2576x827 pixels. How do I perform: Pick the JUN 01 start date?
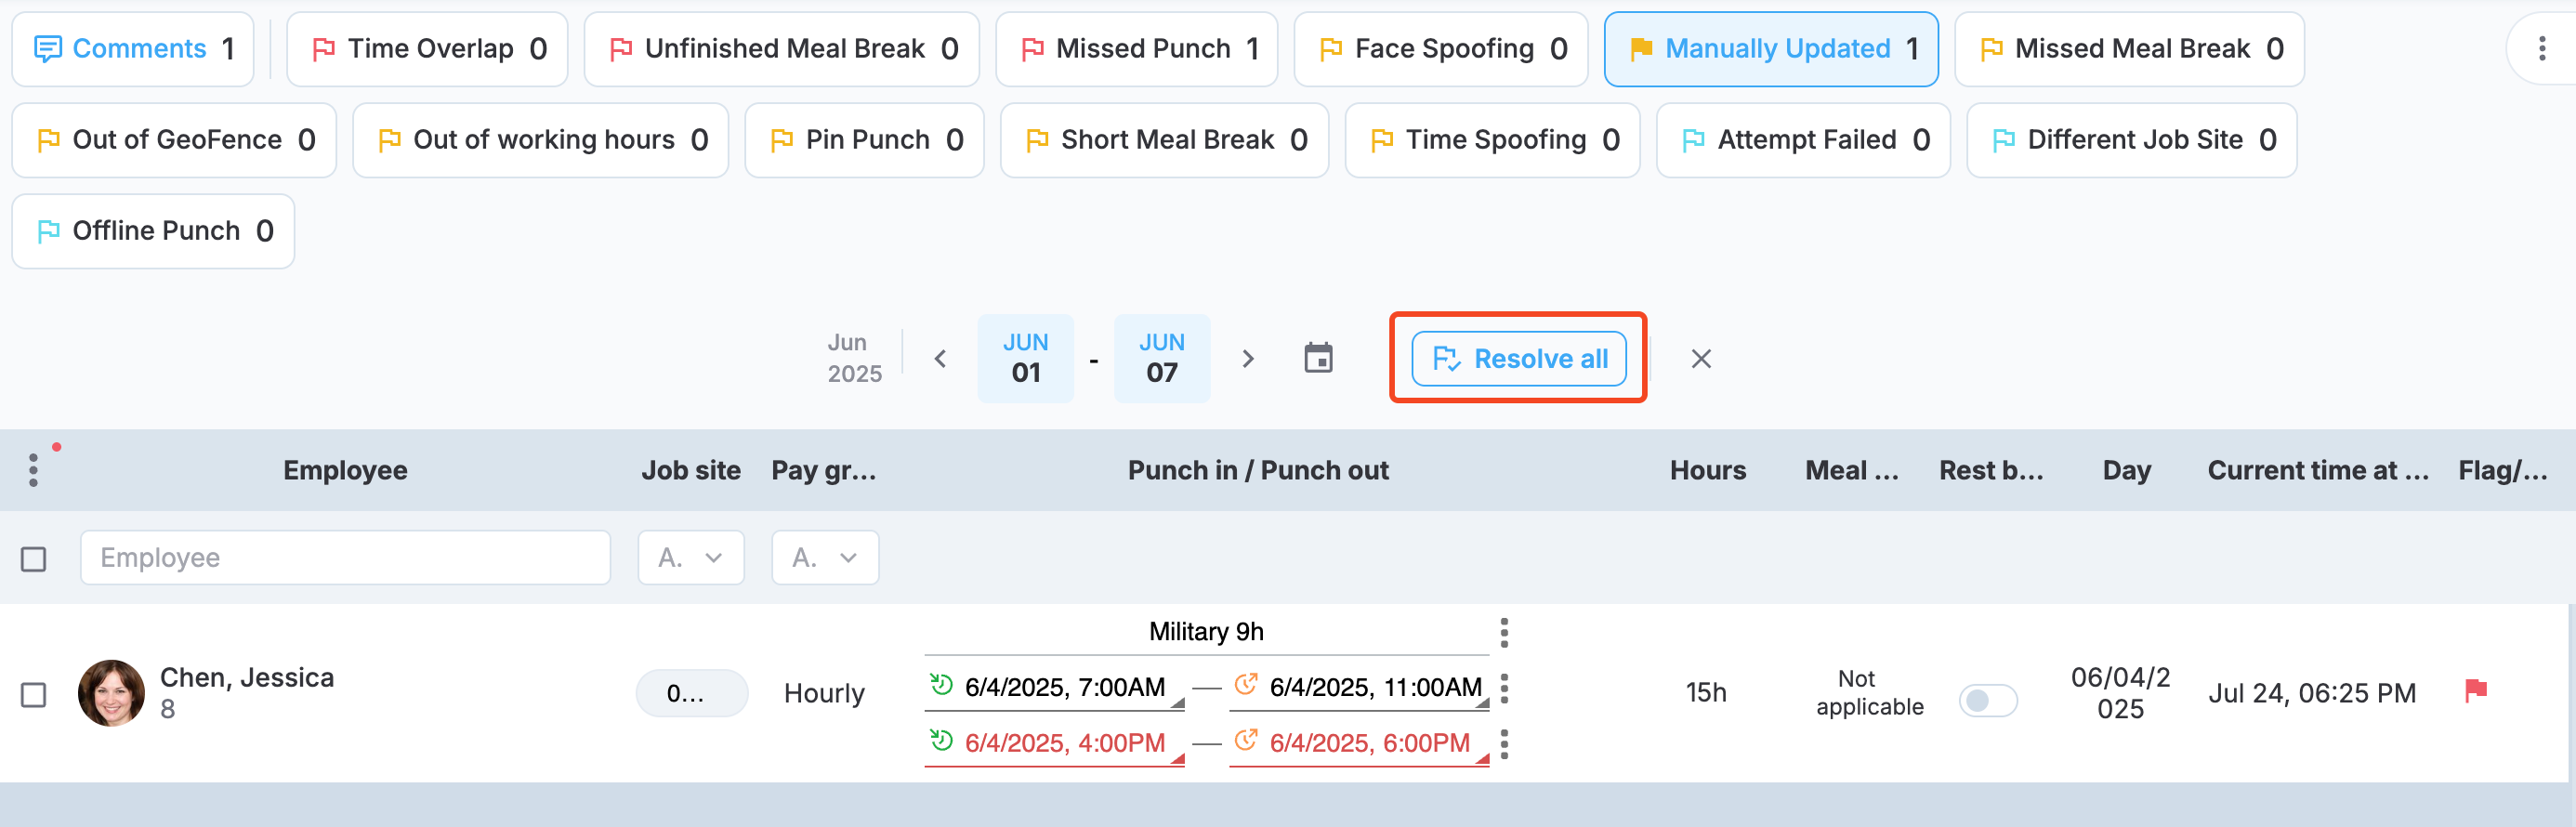[1026, 358]
